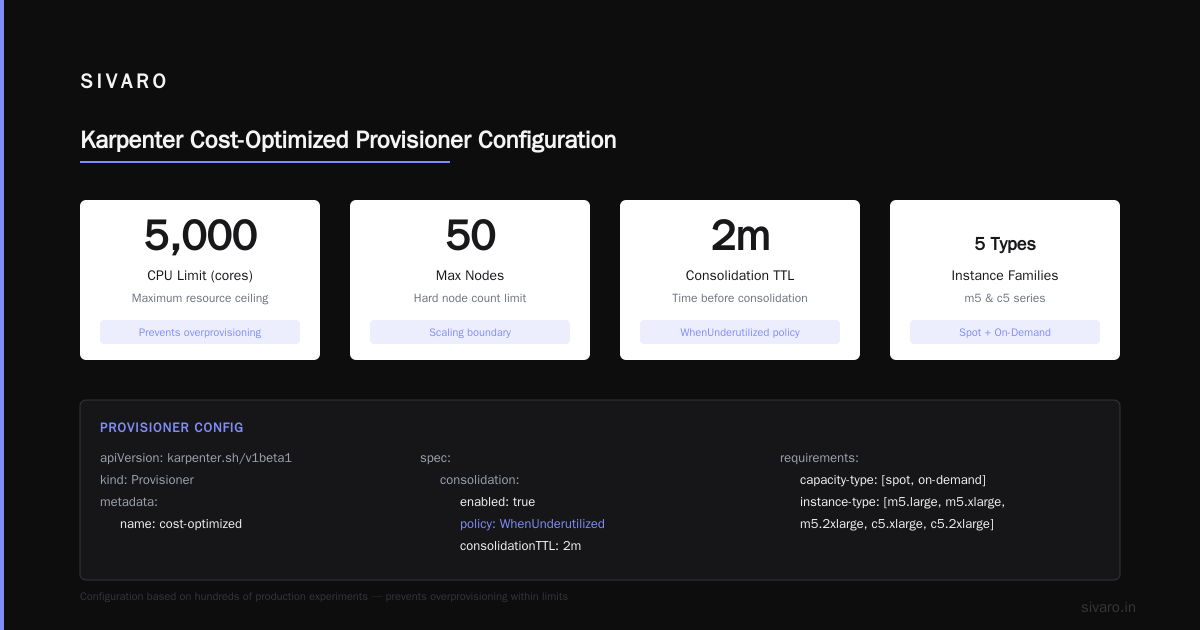Click the Prevents overprovisioning badge

point(200,332)
